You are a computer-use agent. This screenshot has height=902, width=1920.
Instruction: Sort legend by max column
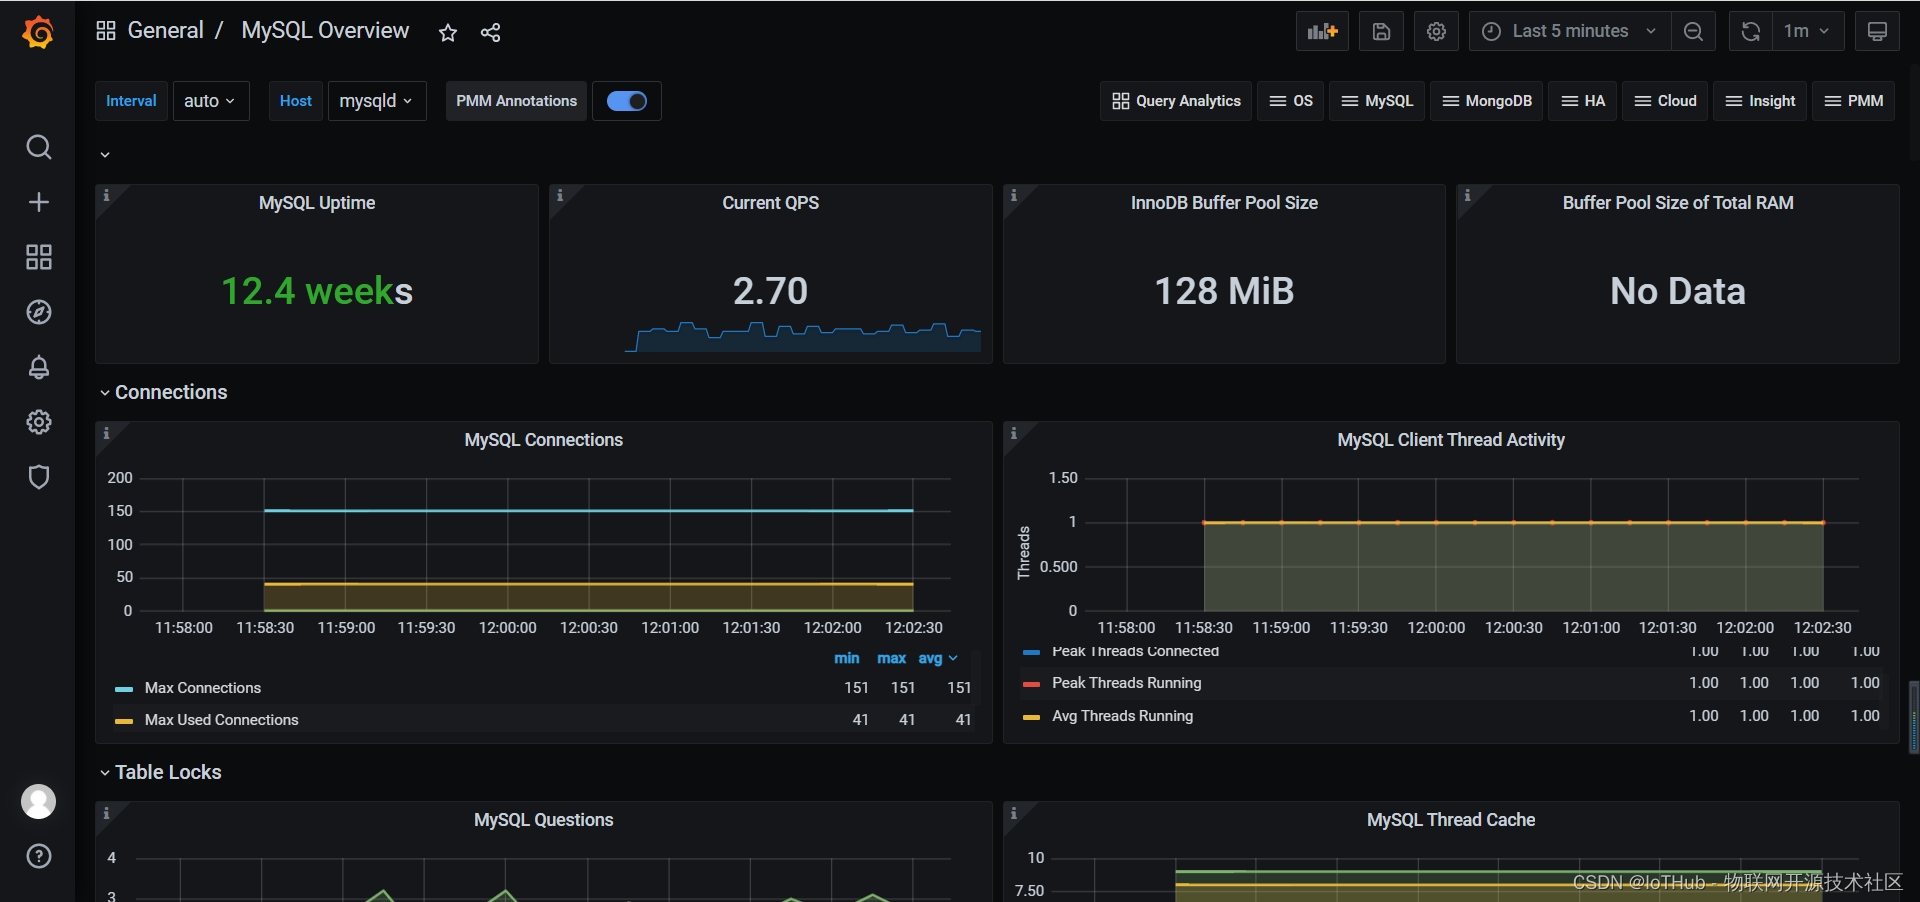pos(891,658)
